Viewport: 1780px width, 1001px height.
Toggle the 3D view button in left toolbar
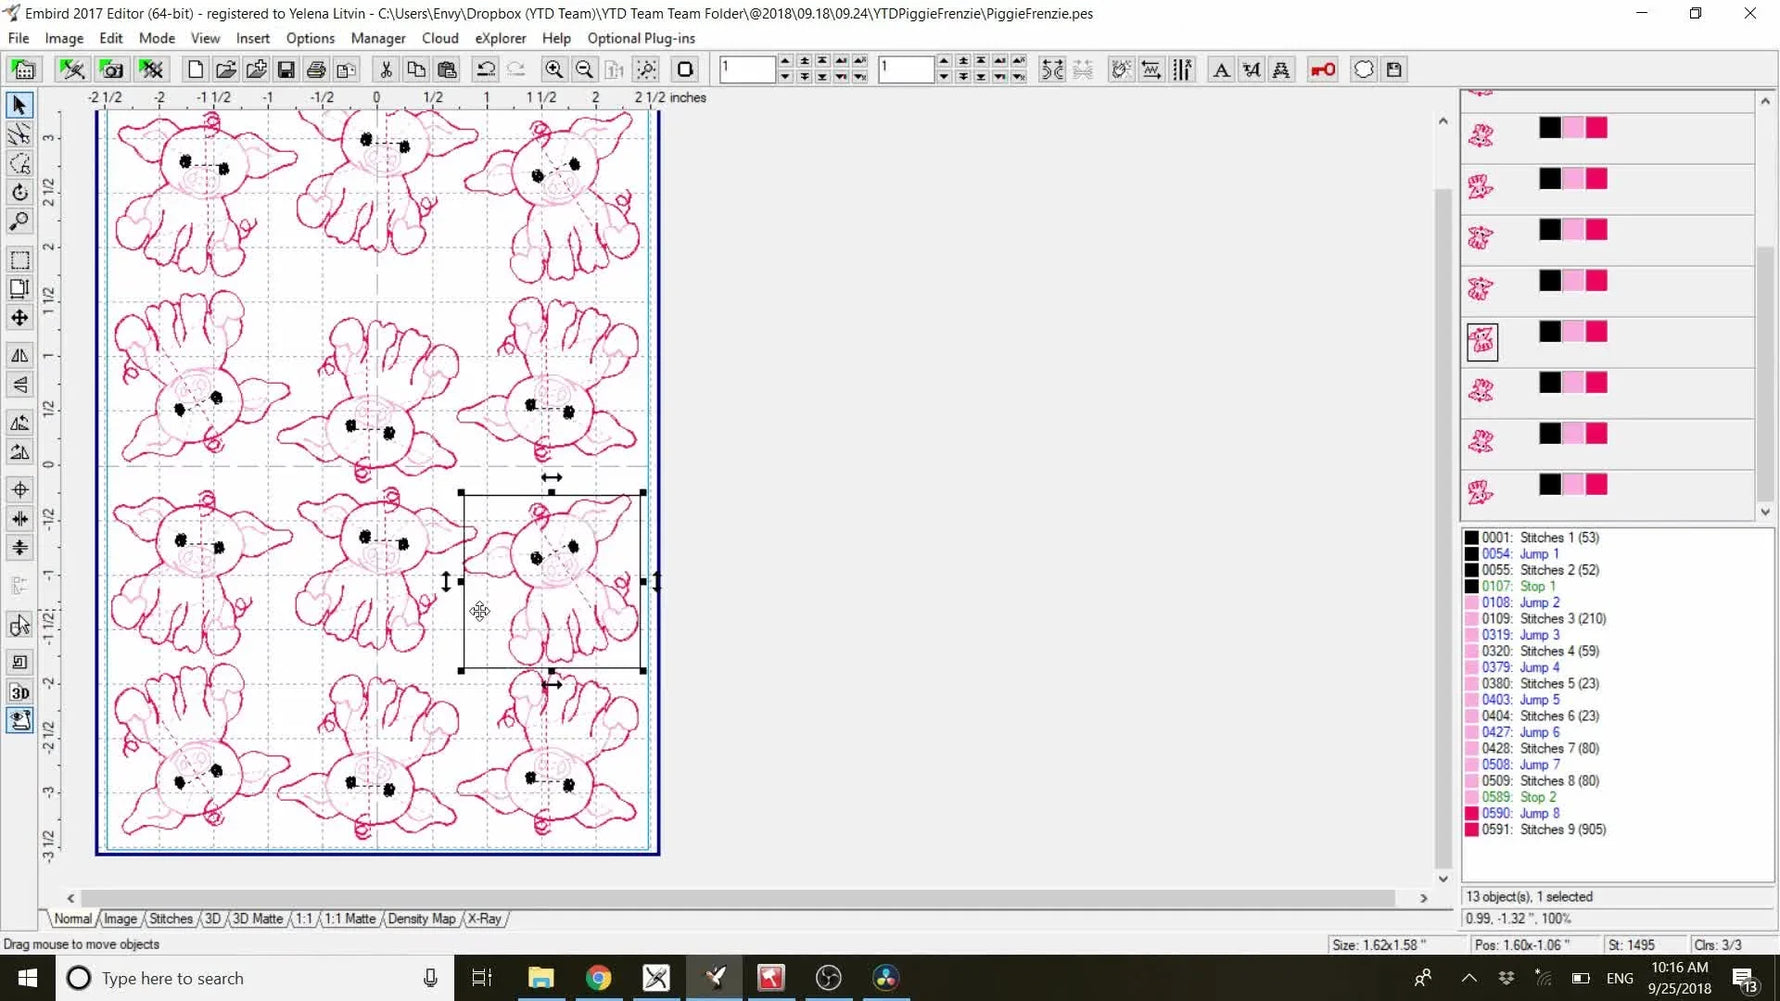pyautogui.click(x=19, y=692)
